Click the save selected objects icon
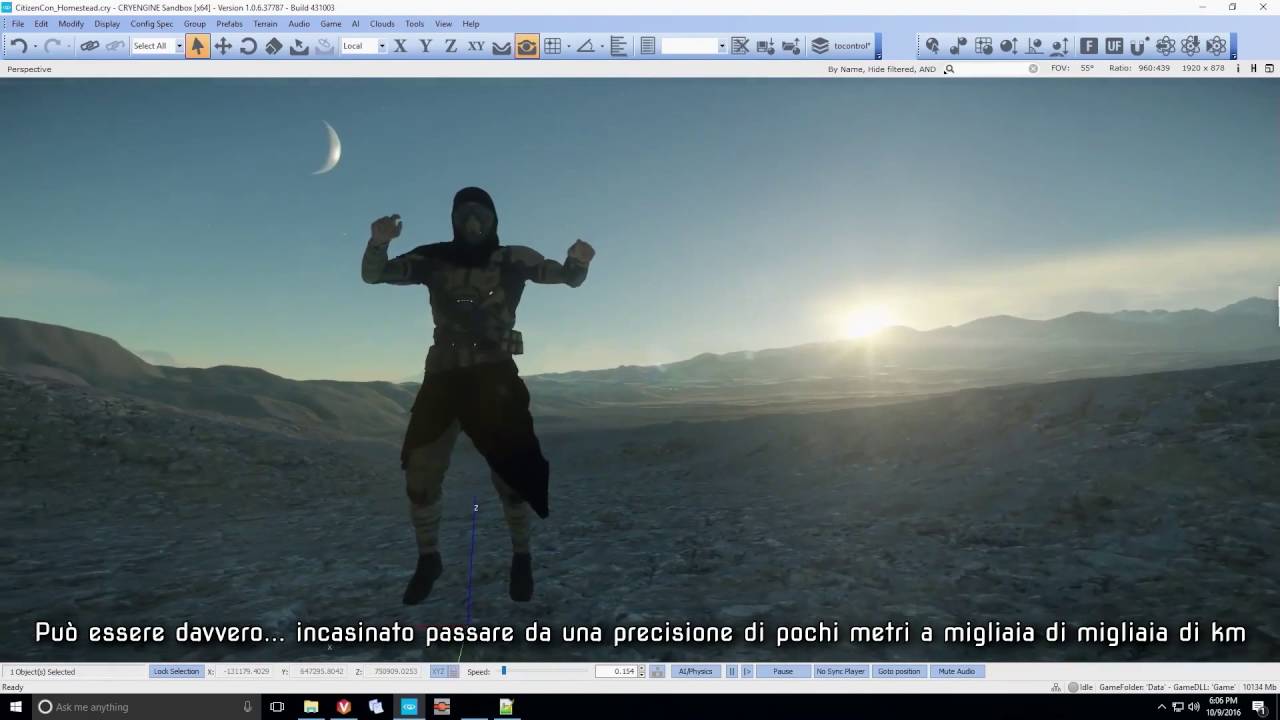 (x=766, y=46)
